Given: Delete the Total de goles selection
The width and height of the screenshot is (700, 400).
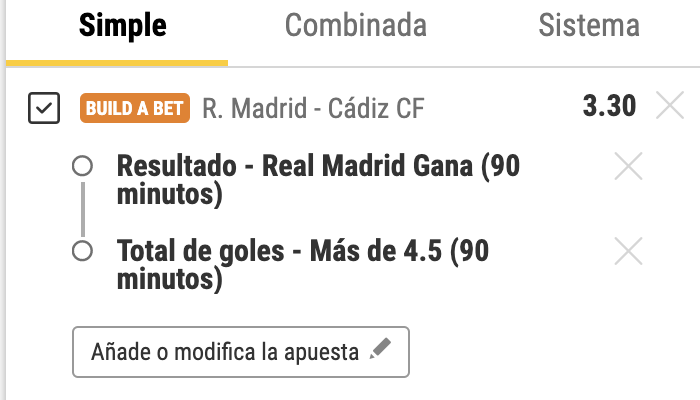Looking at the screenshot, I should pyautogui.click(x=628, y=251).
